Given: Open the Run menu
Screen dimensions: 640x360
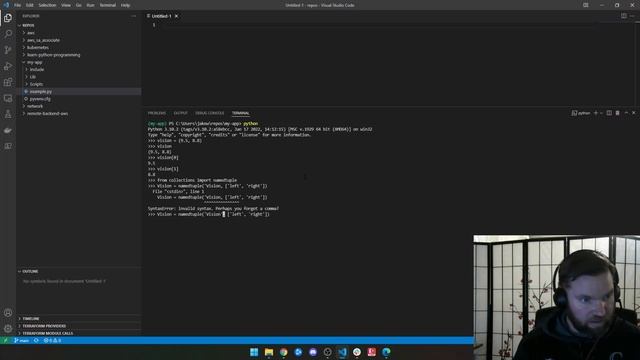Looking at the screenshot, I should point(90,5).
